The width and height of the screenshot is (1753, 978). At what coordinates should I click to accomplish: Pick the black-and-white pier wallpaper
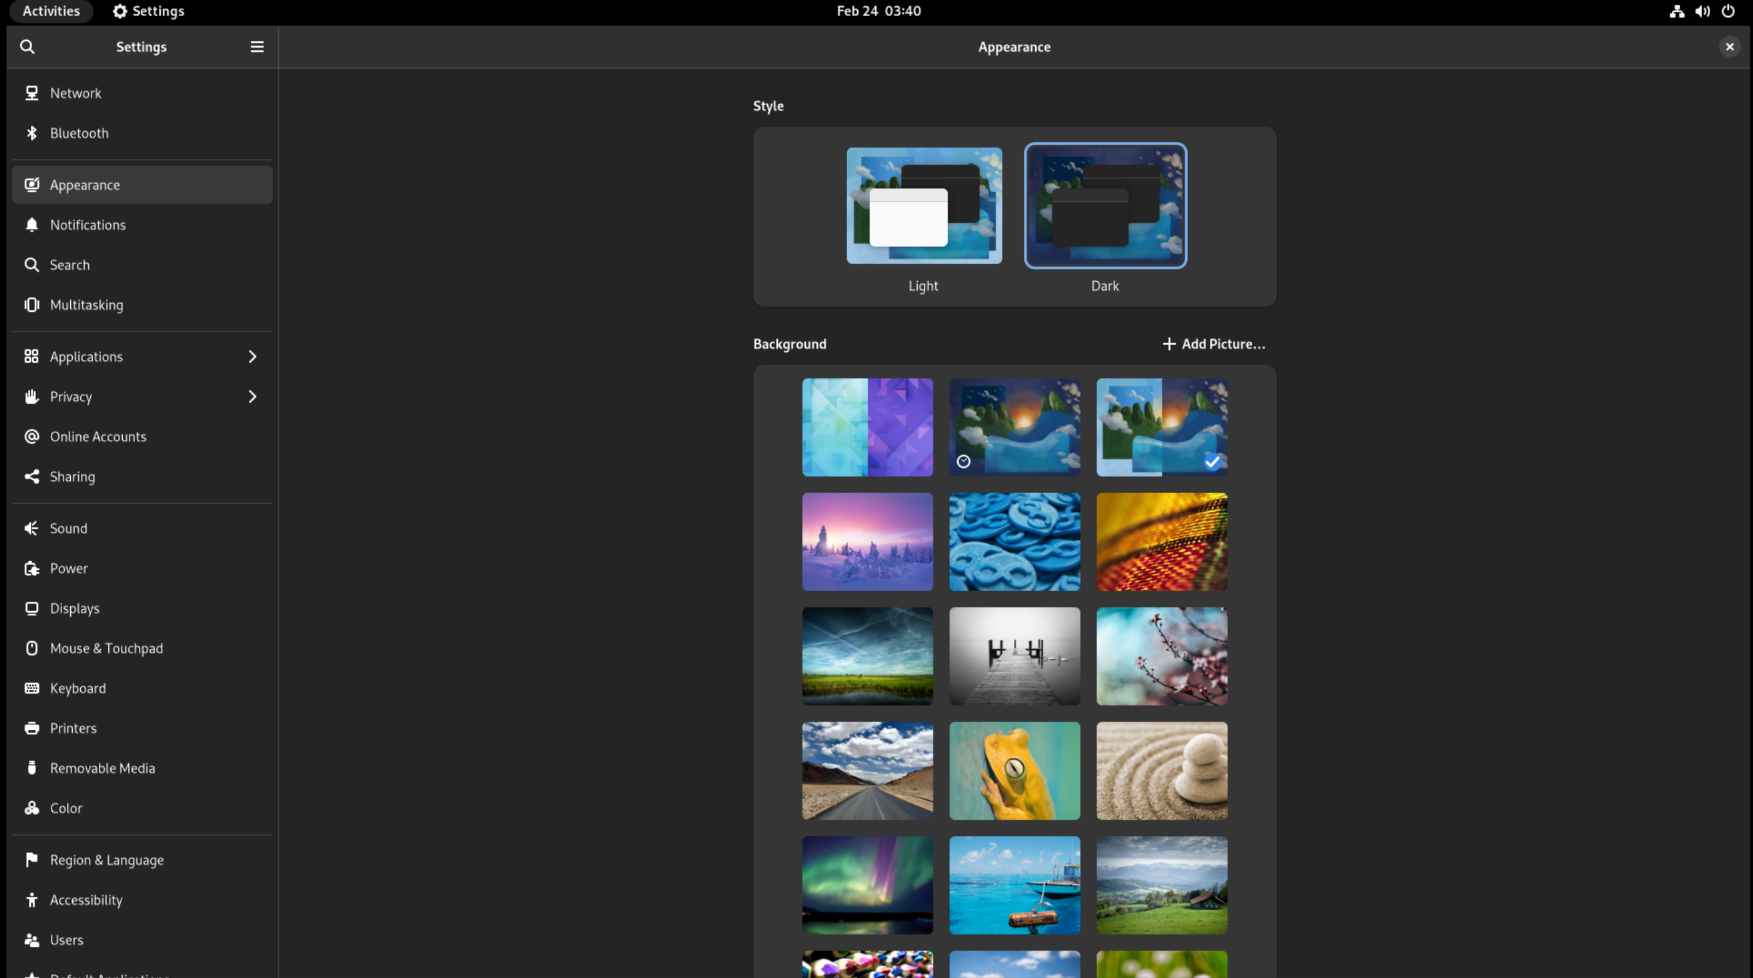point(1015,656)
